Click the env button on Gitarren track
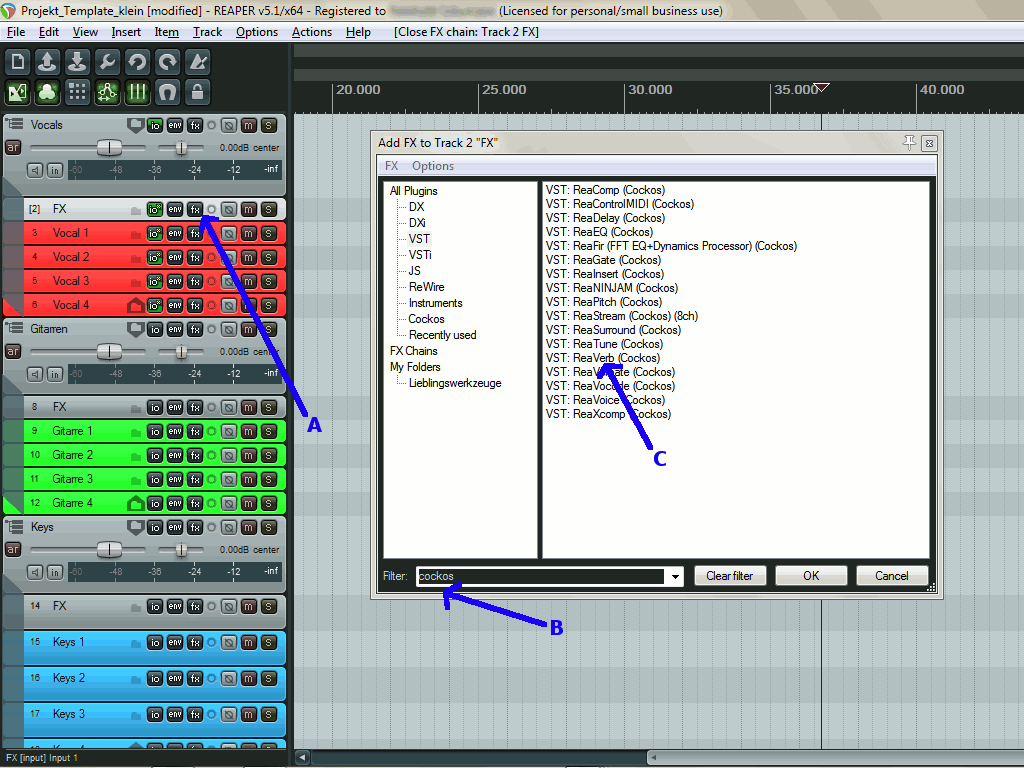This screenshot has width=1024, height=768. tap(174, 329)
